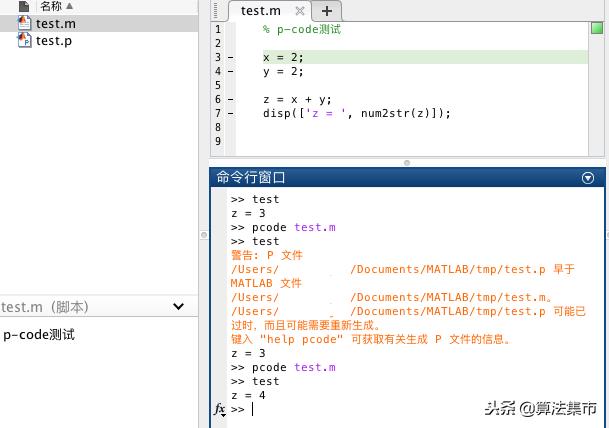Image resolution: width=609 pixels, height=428 pixels.
Task: Select test.p in the file list
Action: (54, 41)
